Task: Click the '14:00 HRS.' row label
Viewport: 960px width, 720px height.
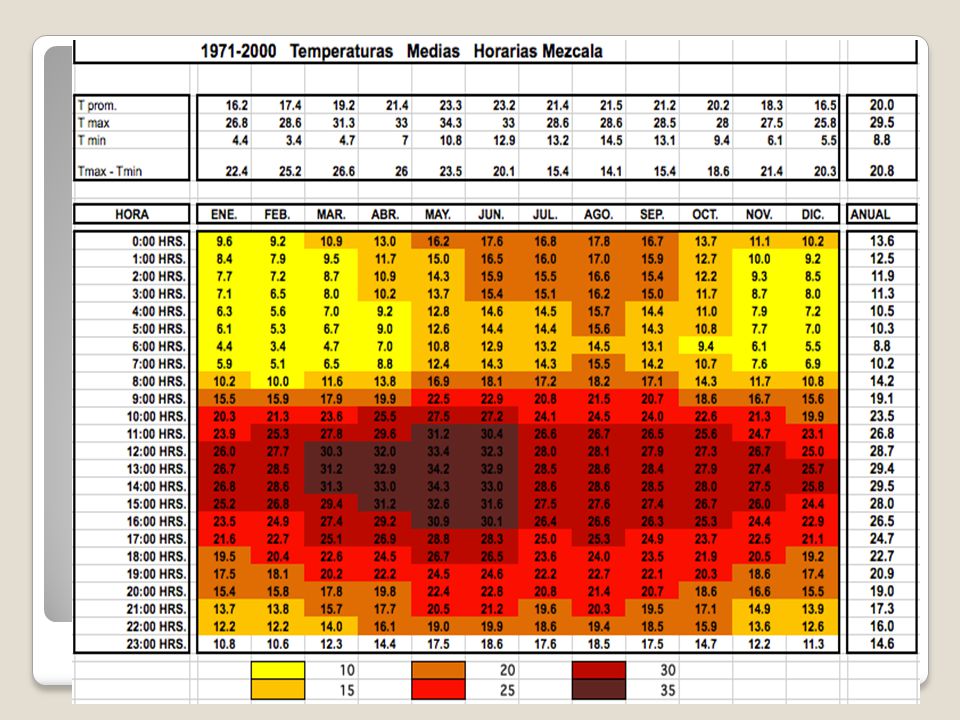Action: click(156, 486)
